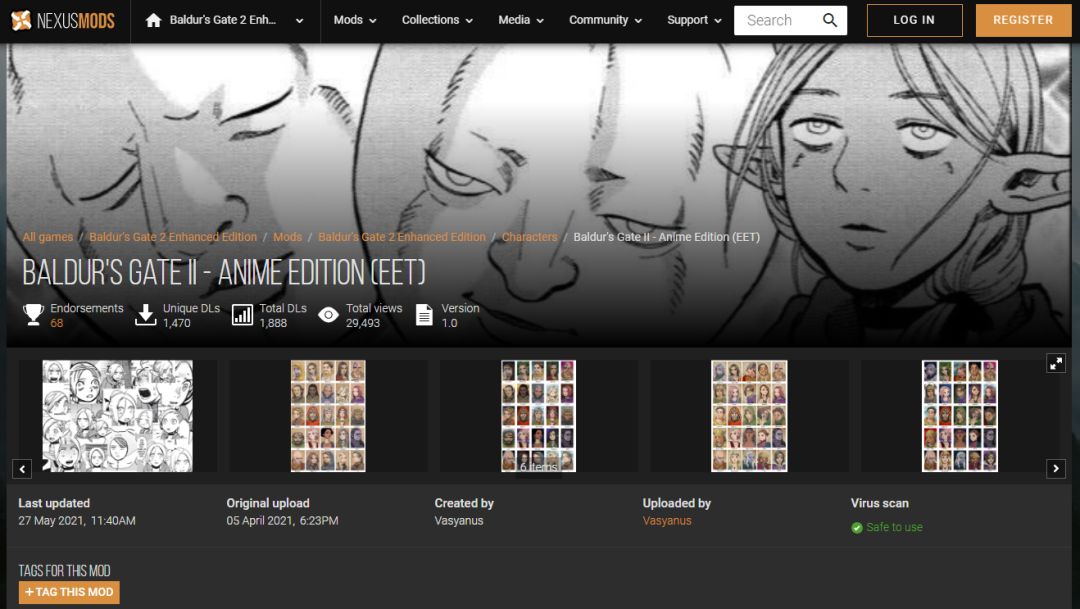Expand the Baldur's Gate 2 Enh... game dropdown

[x=299, y=21]
